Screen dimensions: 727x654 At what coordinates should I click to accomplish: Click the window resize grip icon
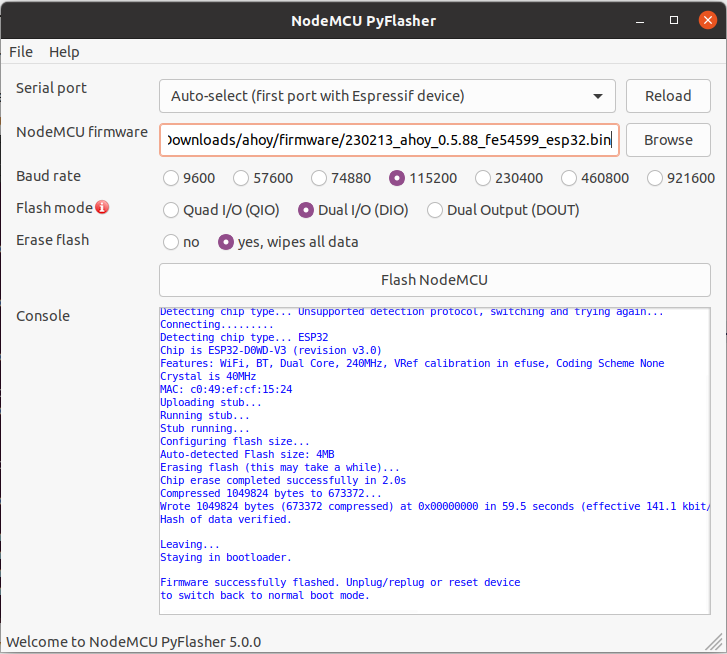(x=714, y=642)
